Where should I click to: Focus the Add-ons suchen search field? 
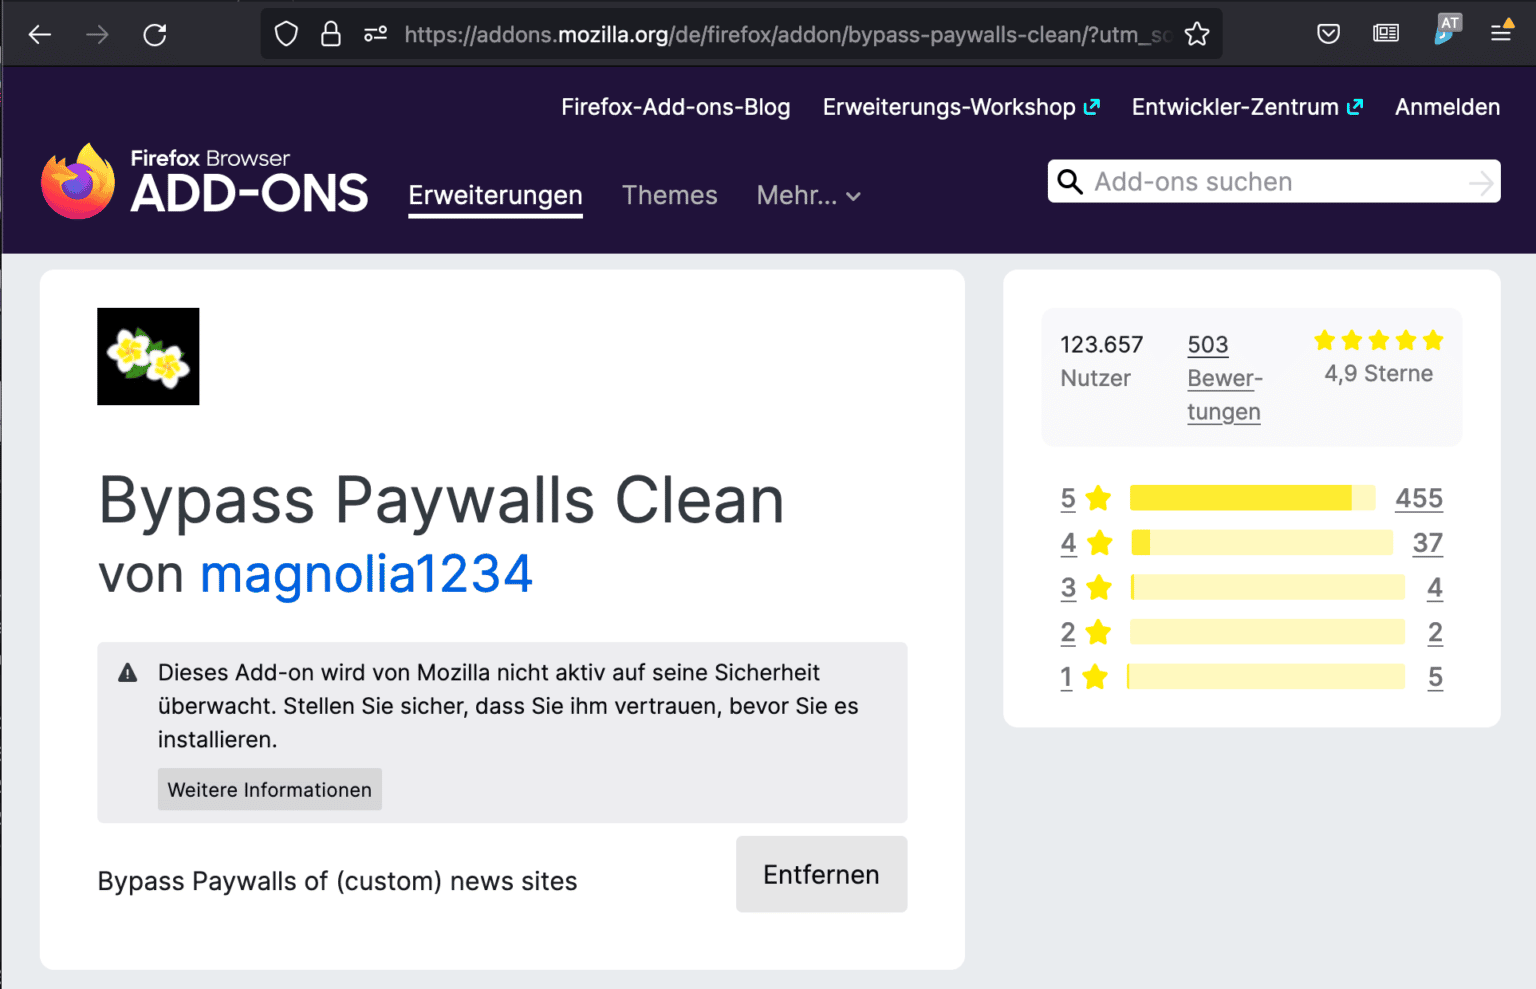pos(1274,182)
